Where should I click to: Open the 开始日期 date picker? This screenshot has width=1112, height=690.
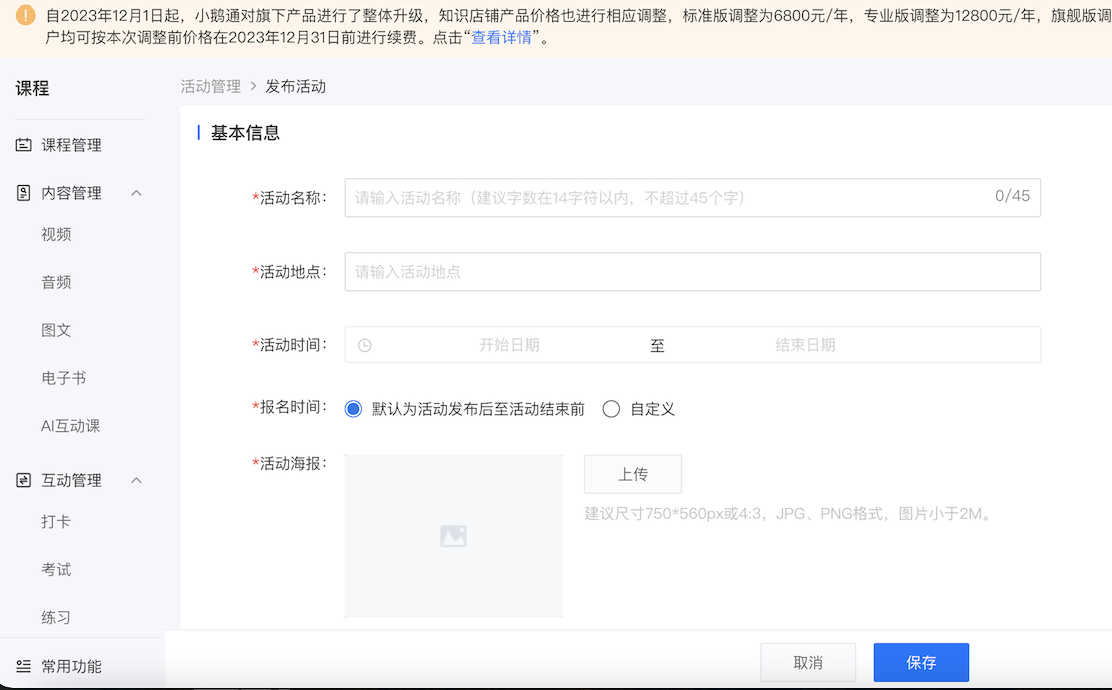pyautogui.click(x=509, y=345)
